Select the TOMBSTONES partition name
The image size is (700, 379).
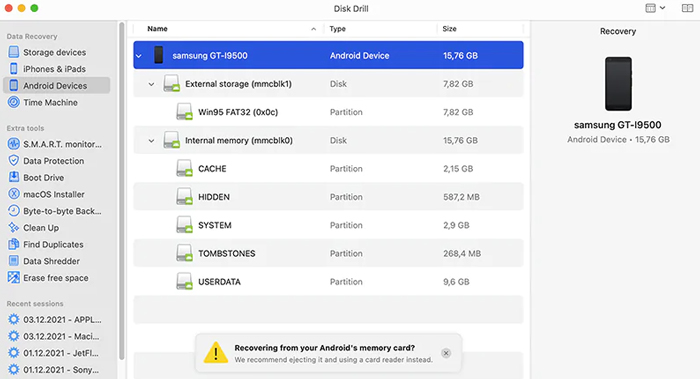point(227,254)
